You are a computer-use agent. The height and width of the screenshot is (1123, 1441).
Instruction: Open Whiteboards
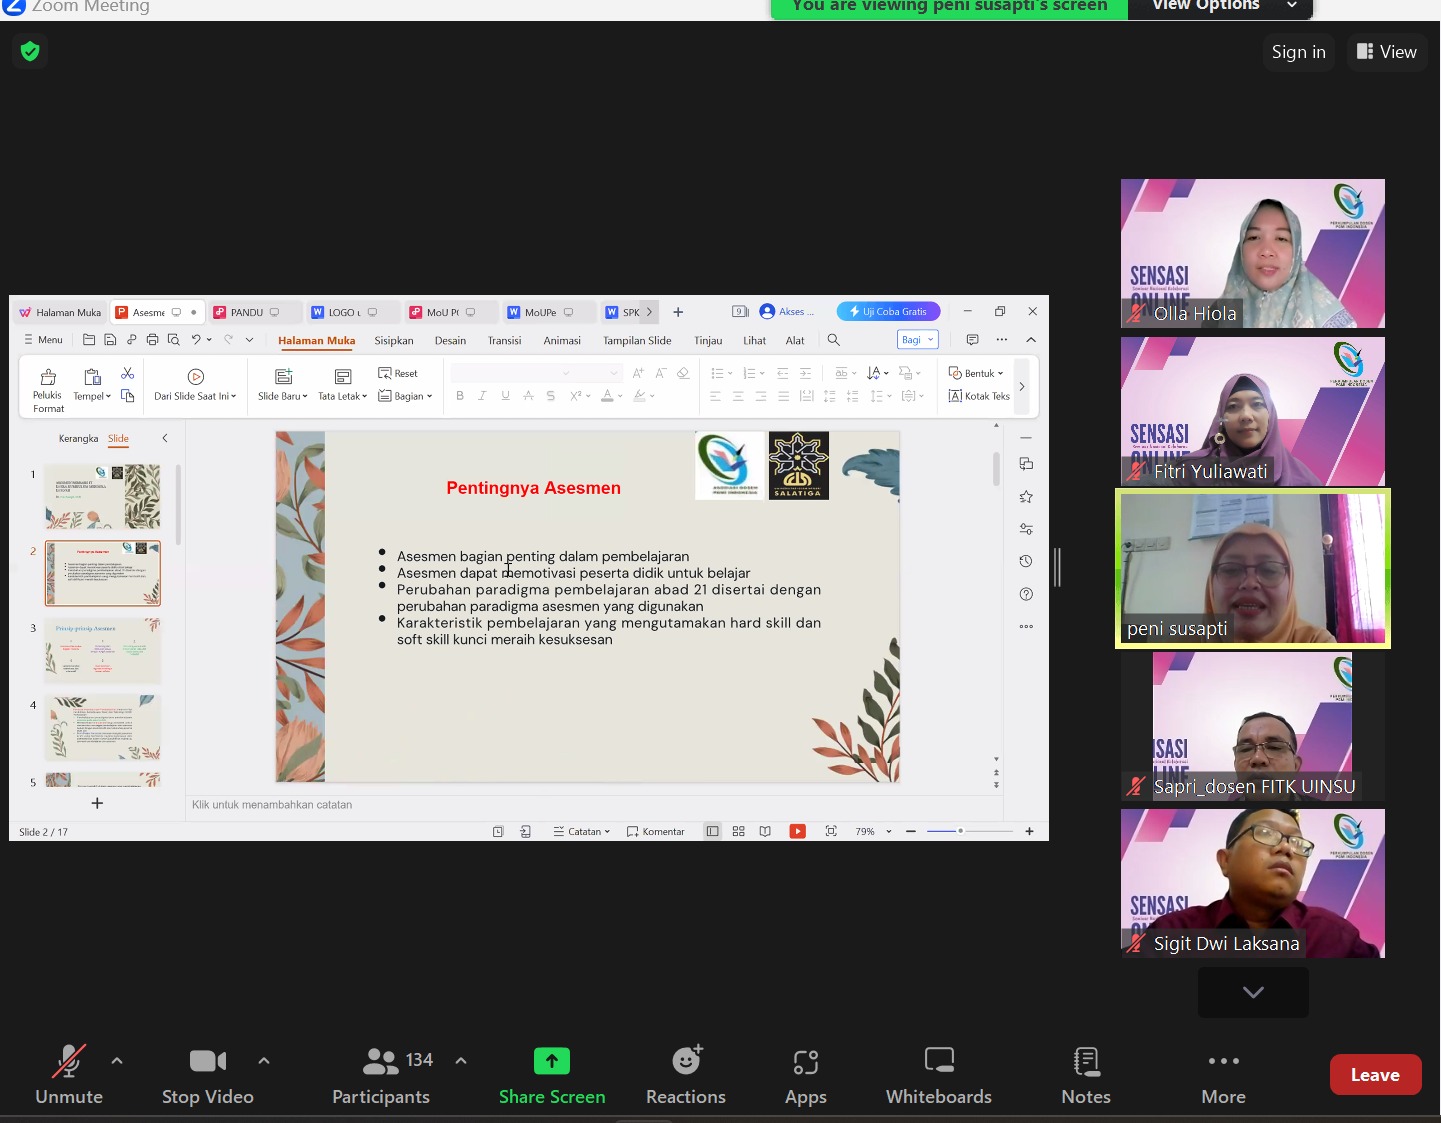pyautogui.click(x=939, y=1075)
